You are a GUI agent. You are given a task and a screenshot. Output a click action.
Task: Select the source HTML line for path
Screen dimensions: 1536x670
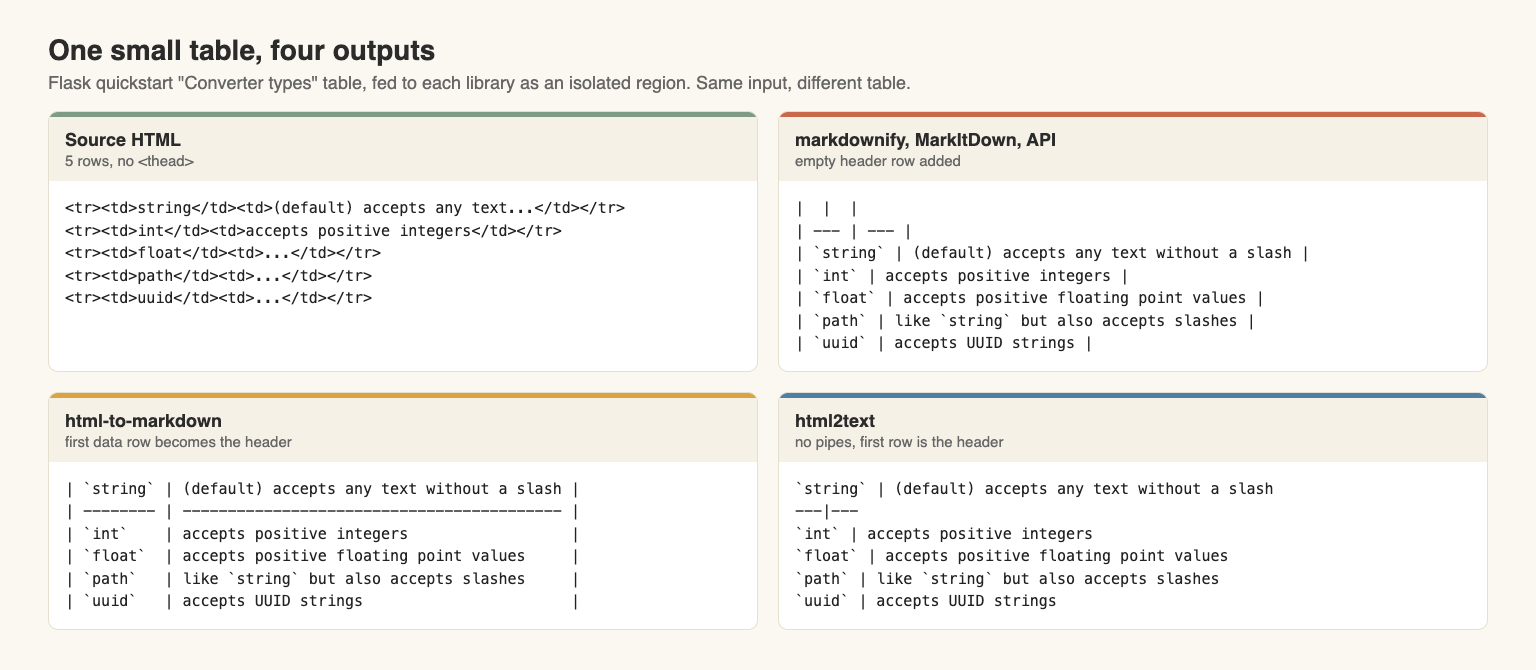coord(219,275)
